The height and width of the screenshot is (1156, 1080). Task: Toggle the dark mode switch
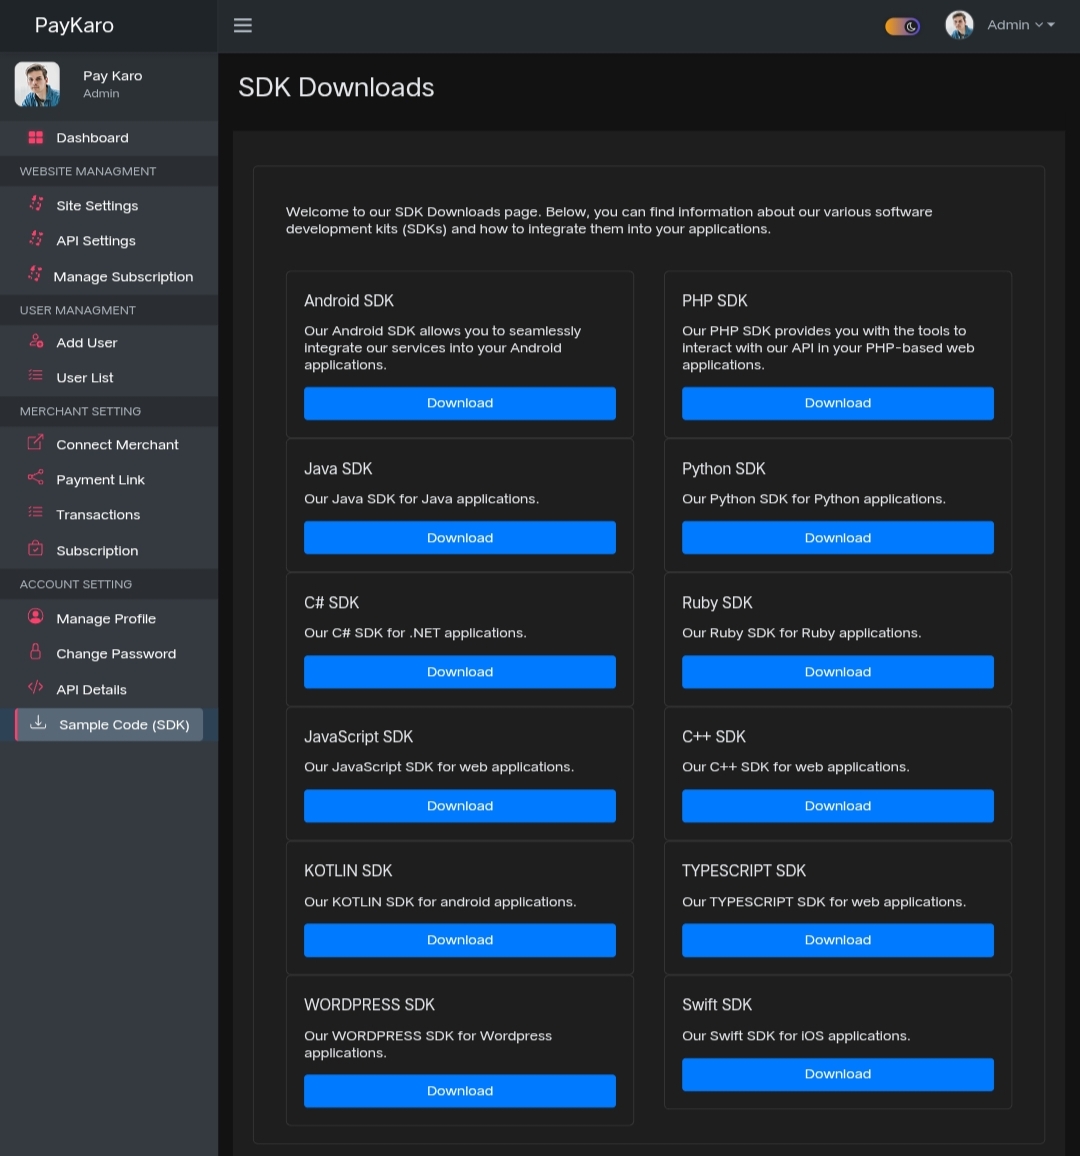(902, 26)
